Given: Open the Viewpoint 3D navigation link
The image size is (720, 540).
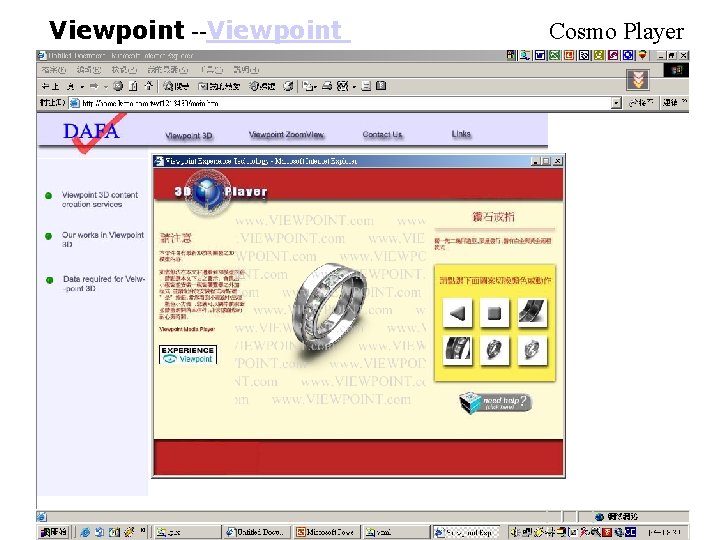Looking at the screenshot, I should (189, 135).
